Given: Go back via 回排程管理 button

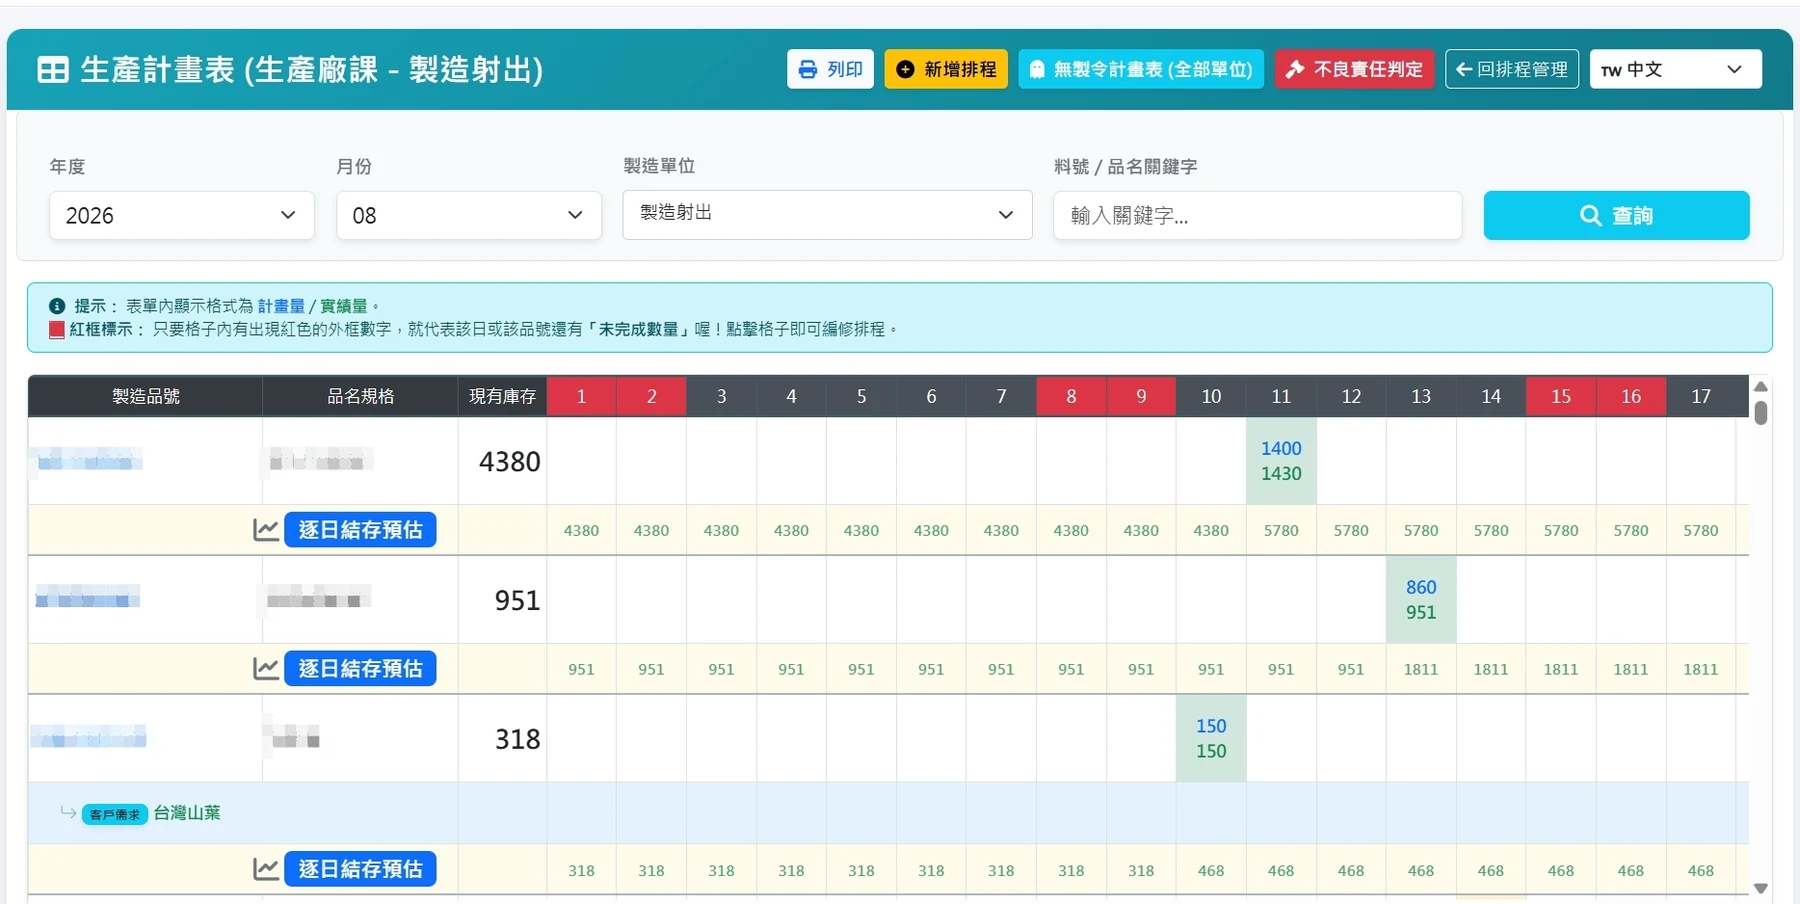Looking at the screenshot, I should point(1512,69).
